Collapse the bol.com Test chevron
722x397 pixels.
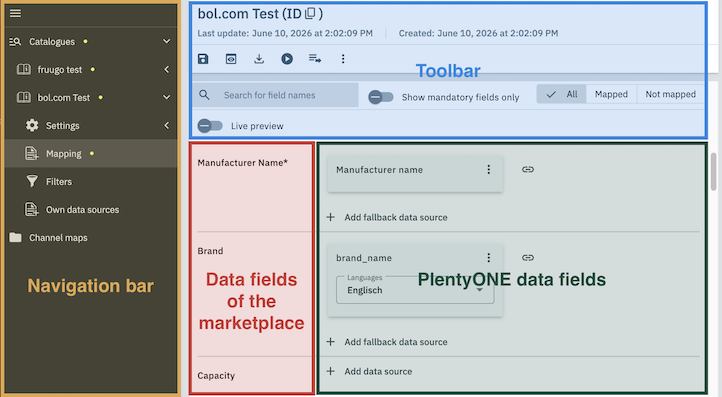tap(166, 98)
